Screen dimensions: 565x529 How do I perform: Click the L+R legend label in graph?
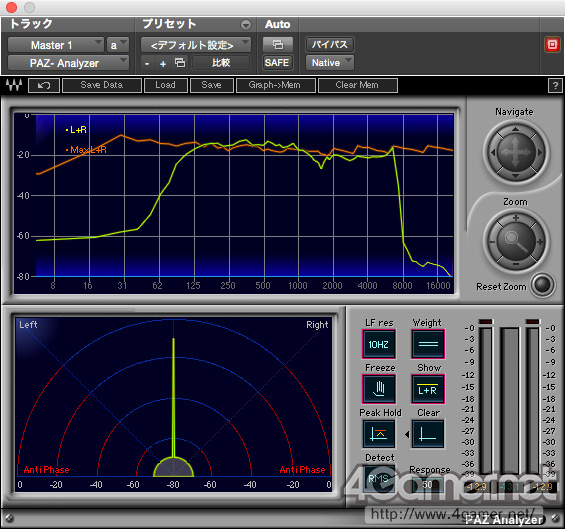77,130
